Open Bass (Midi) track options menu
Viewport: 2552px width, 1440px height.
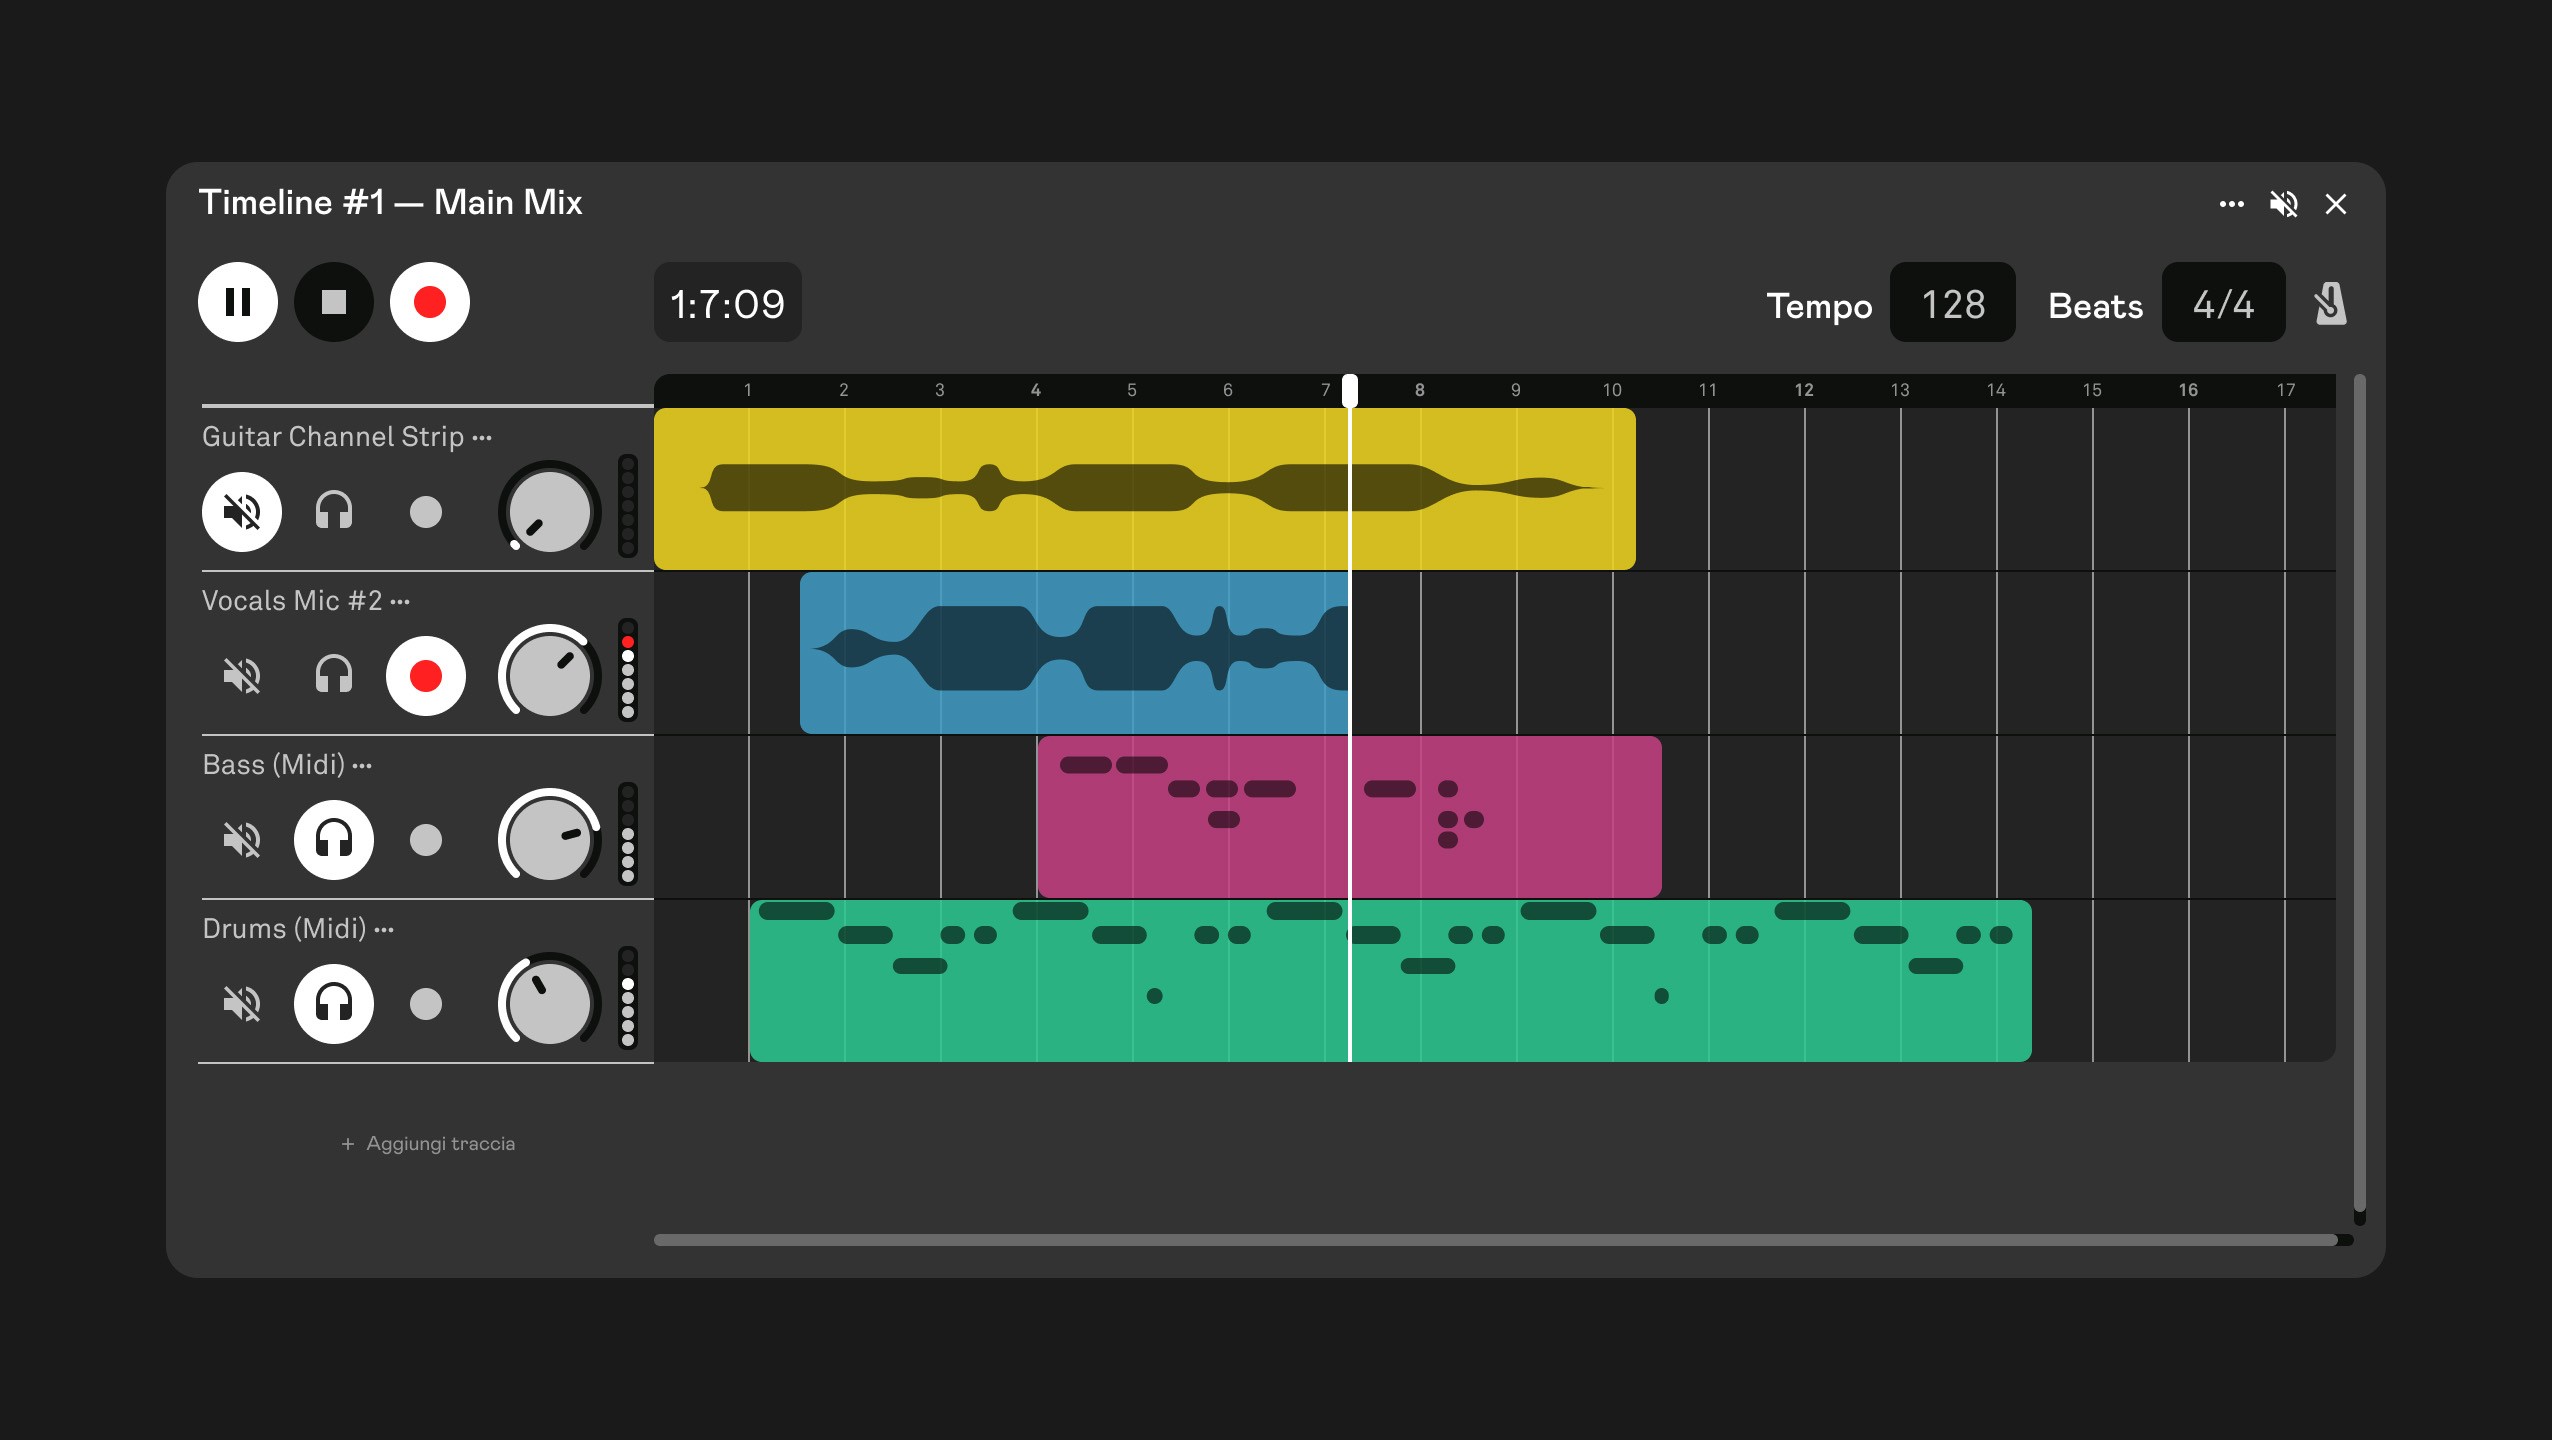[x=362, y=766]
